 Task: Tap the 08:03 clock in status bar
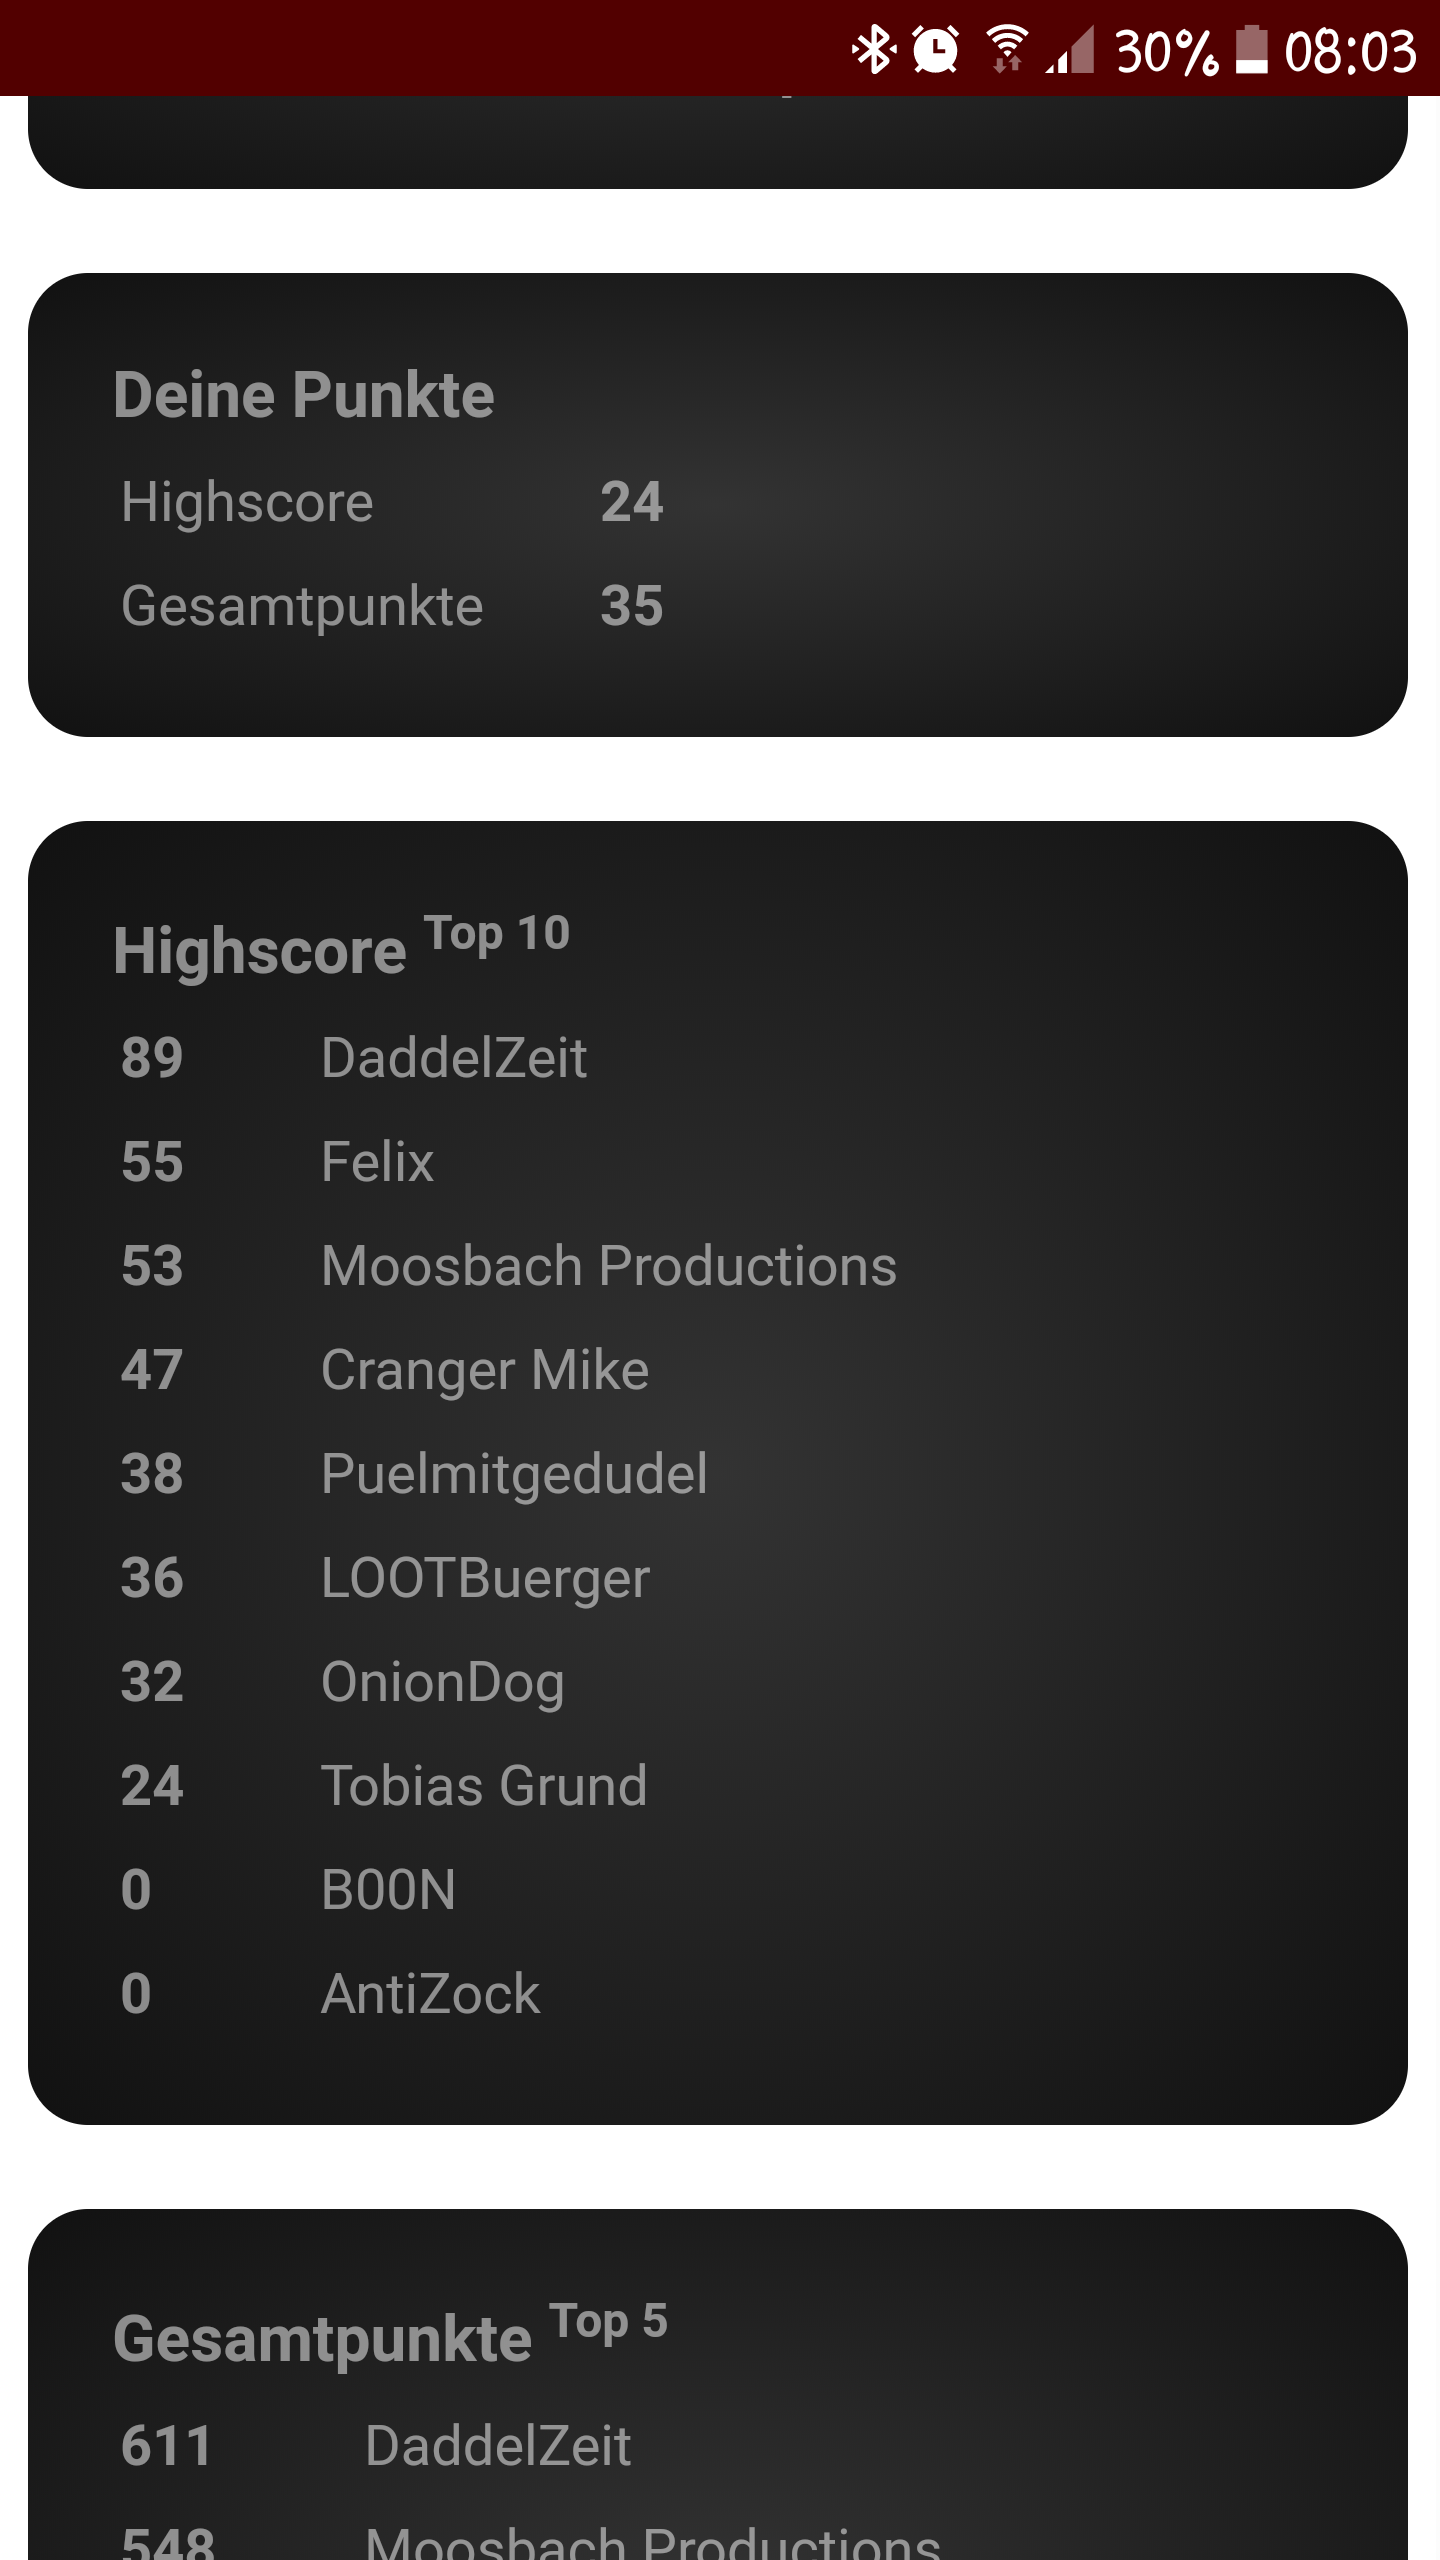pyautogui.click(x=1350, y=50)
